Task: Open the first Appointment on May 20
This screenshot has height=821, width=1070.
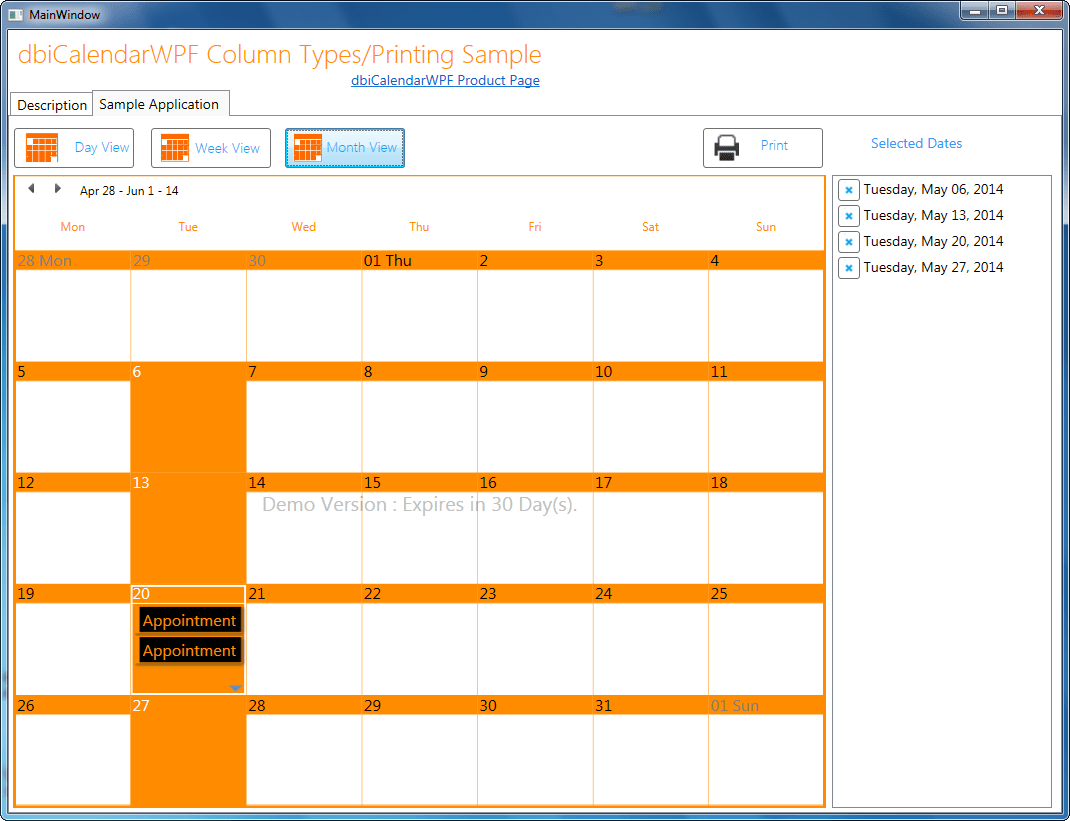Action: [x=189, y=621]
